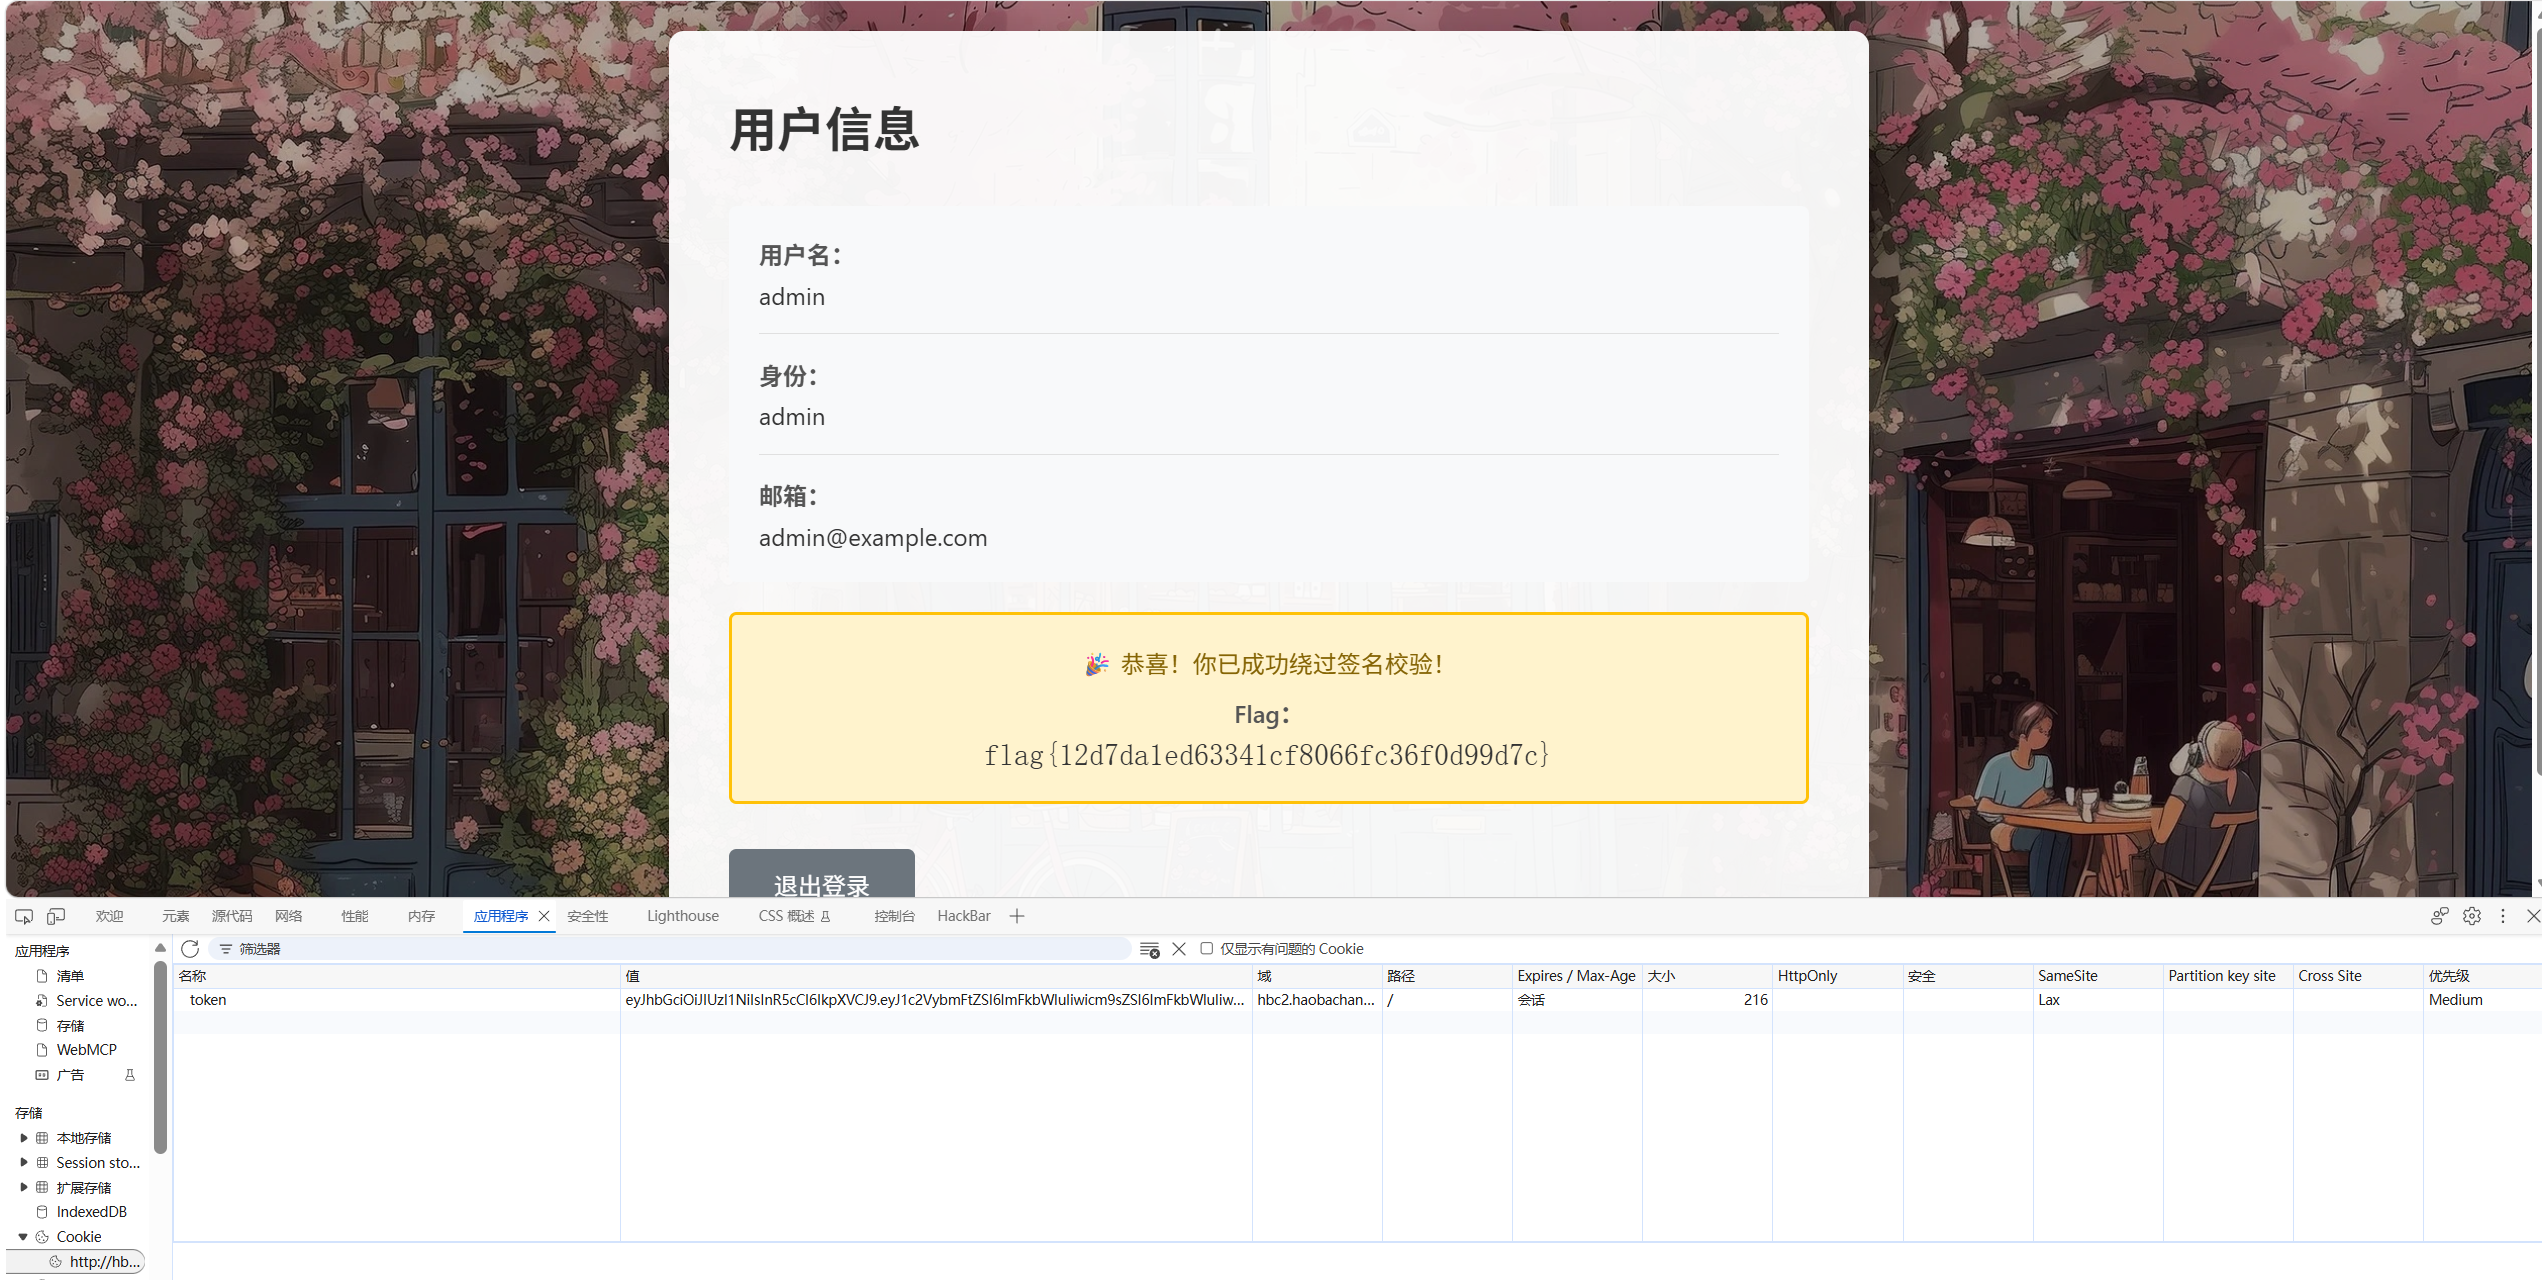Switch to 网络 tab
The image size is (2542, 1280).
pyautogui.click(x=289, y=916)
